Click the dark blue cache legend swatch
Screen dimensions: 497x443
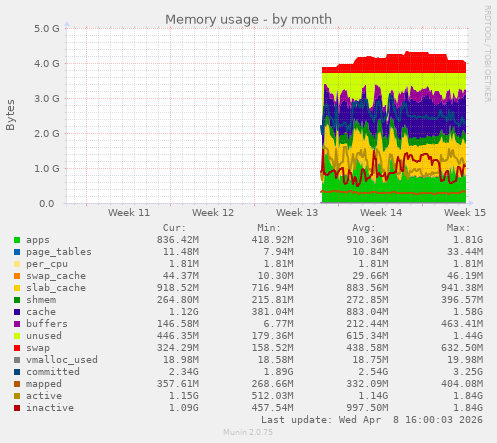[17, 312]
